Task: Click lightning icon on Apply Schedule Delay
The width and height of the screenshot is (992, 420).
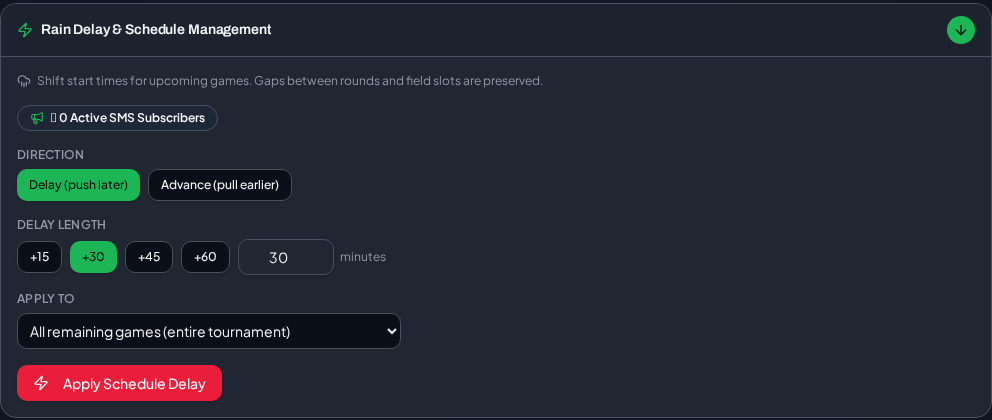Action: (x=41, y=383)
